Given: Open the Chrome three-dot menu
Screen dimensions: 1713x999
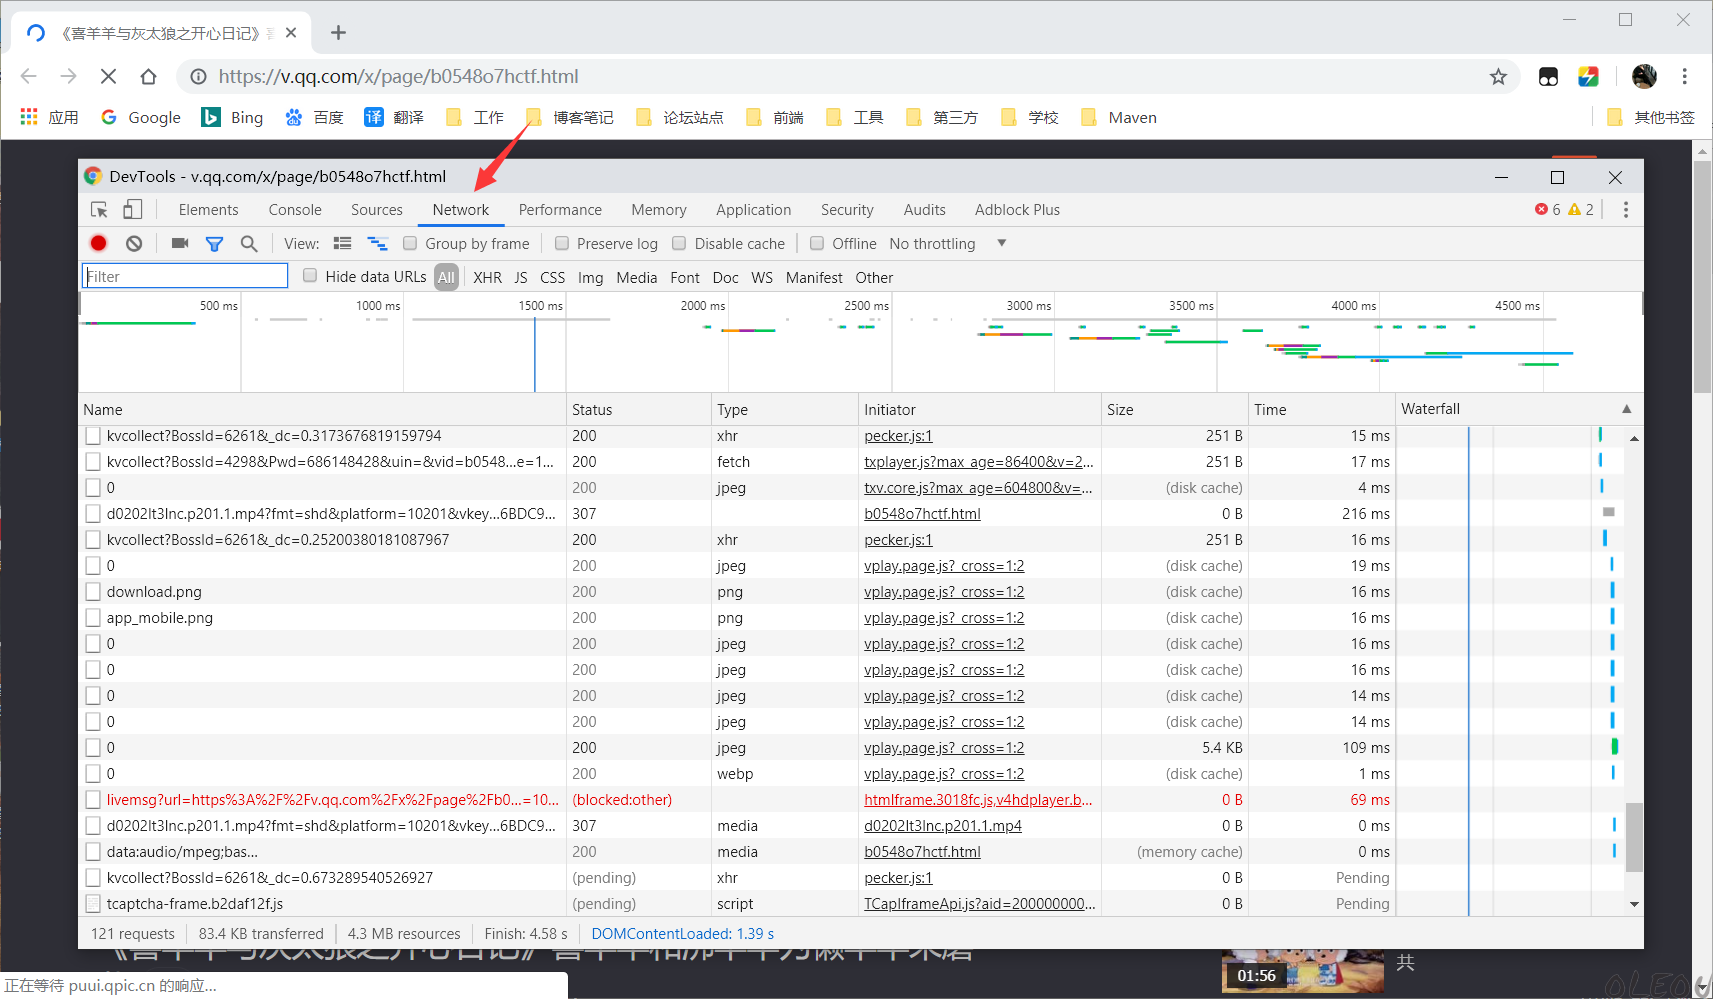Looking at the screenshot, I should (x=1685, y=76).
